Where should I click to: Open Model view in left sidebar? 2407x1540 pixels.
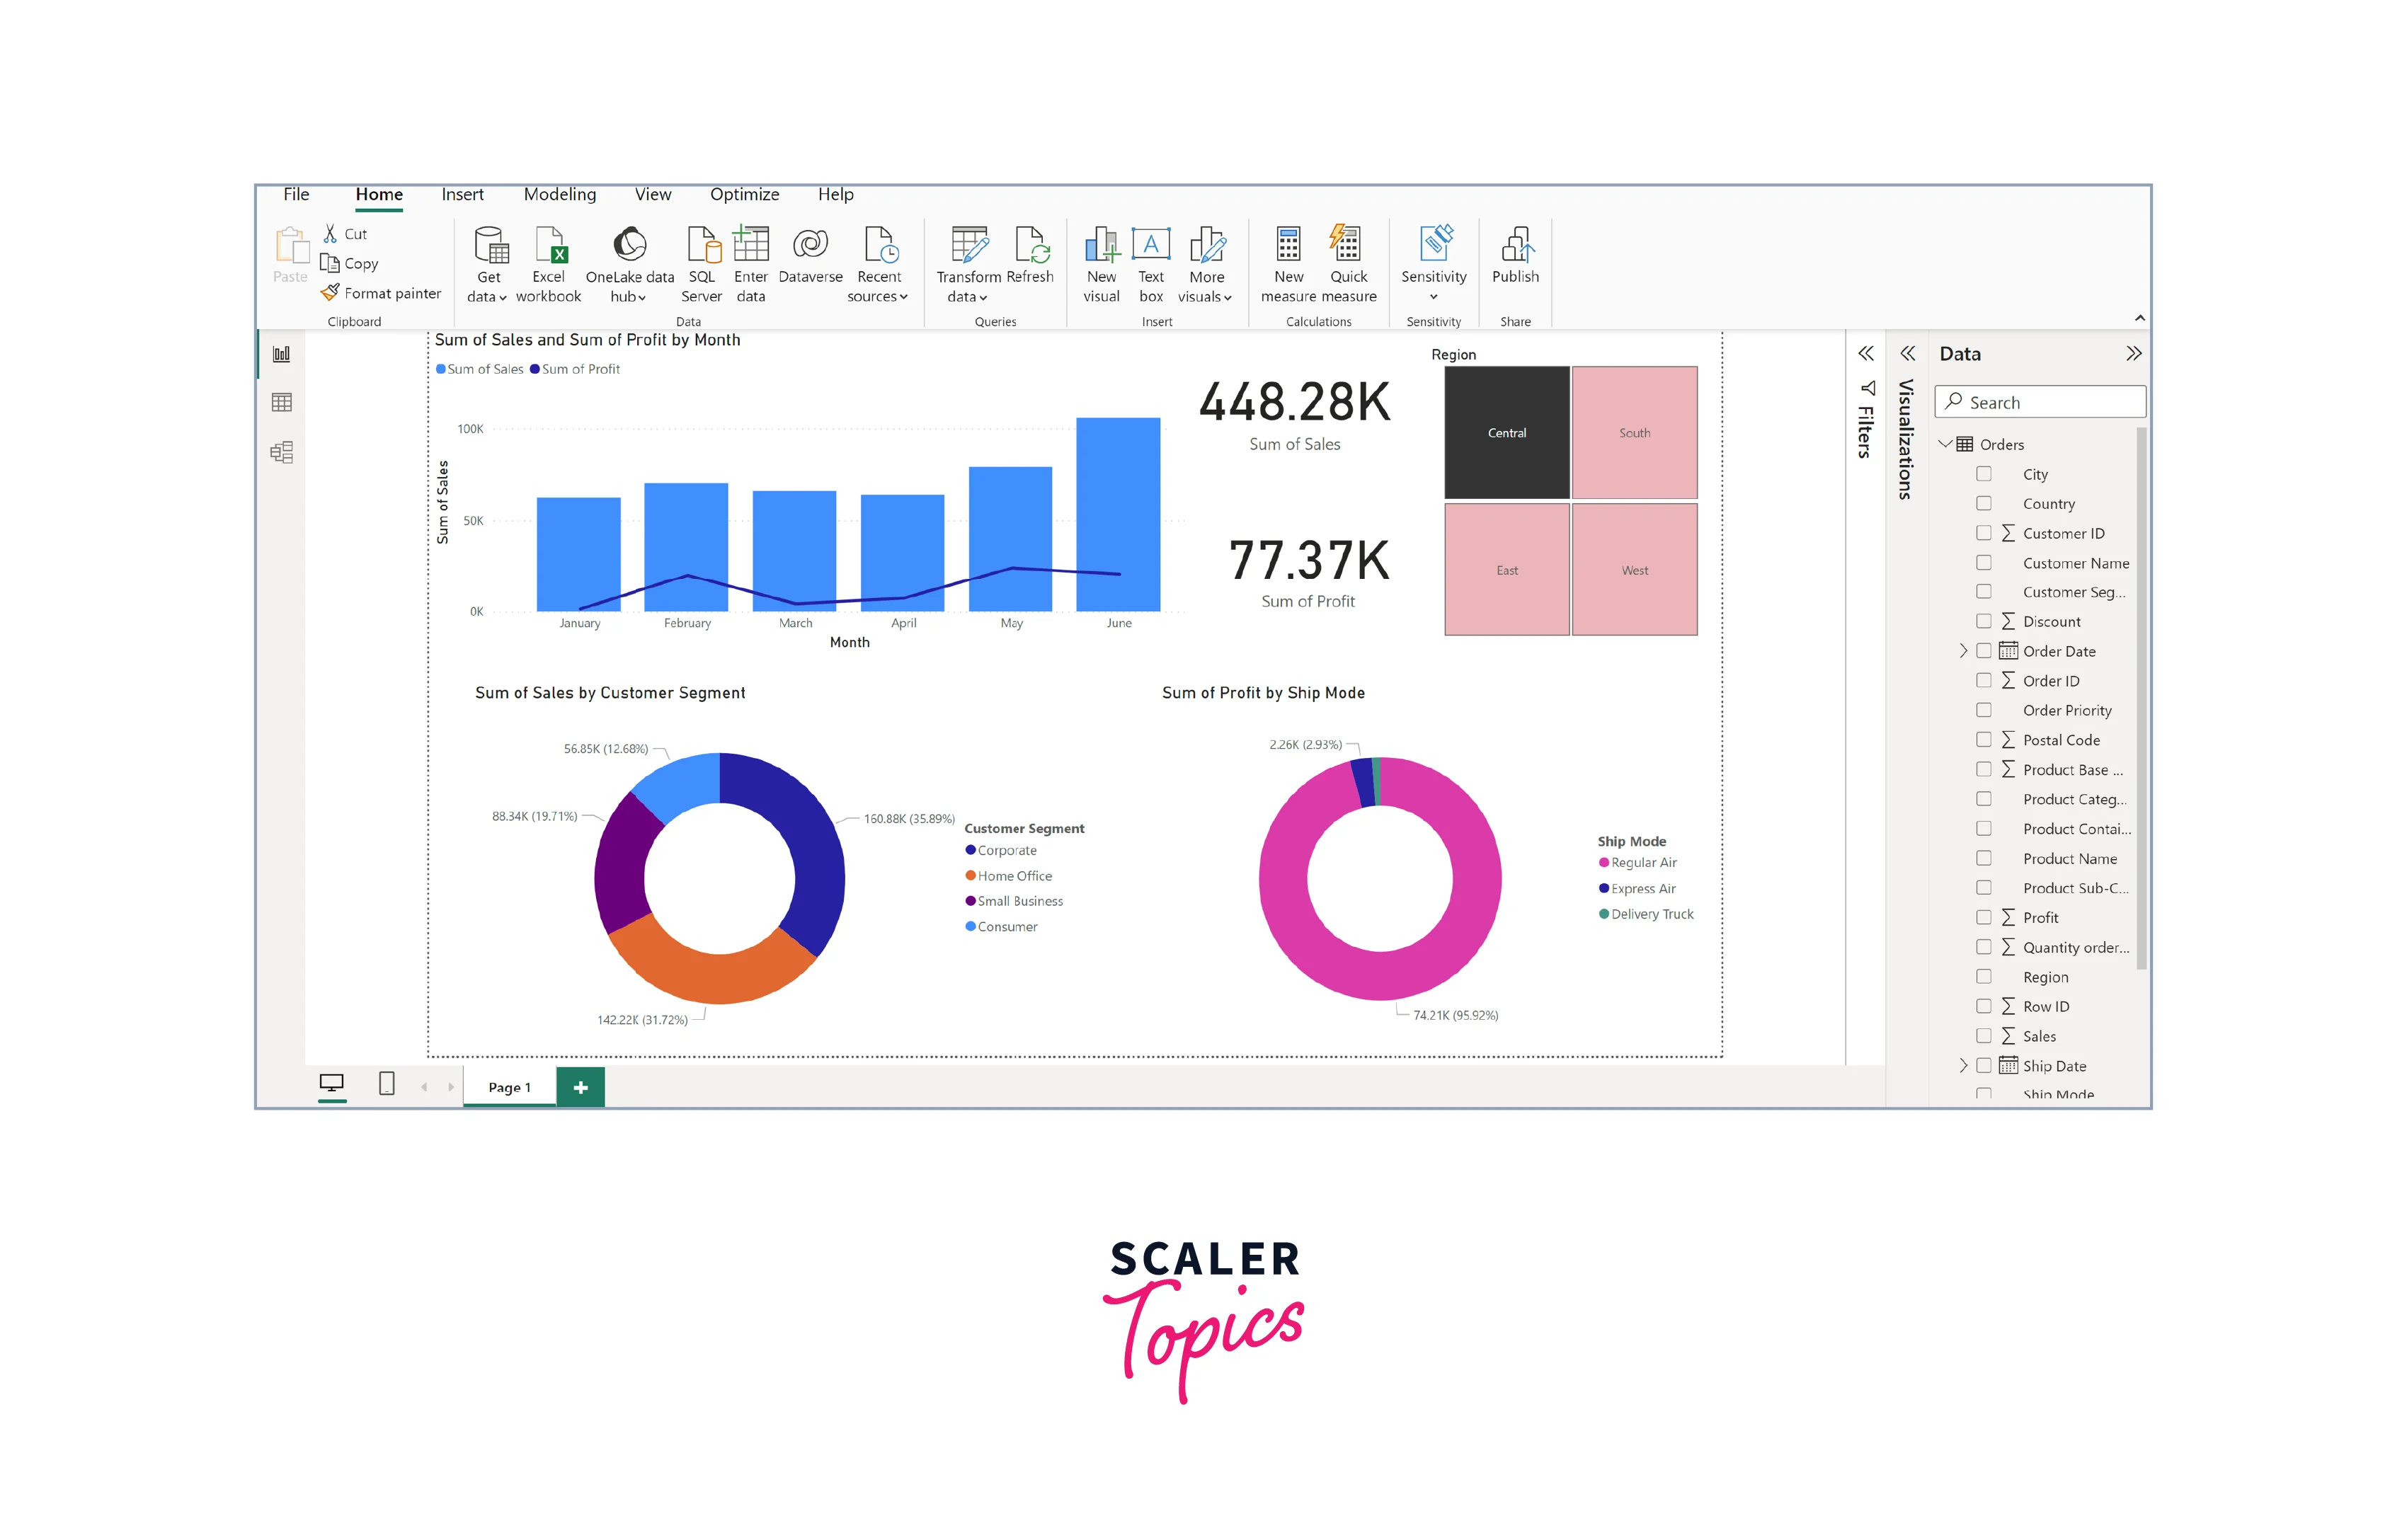coord(282,452)
